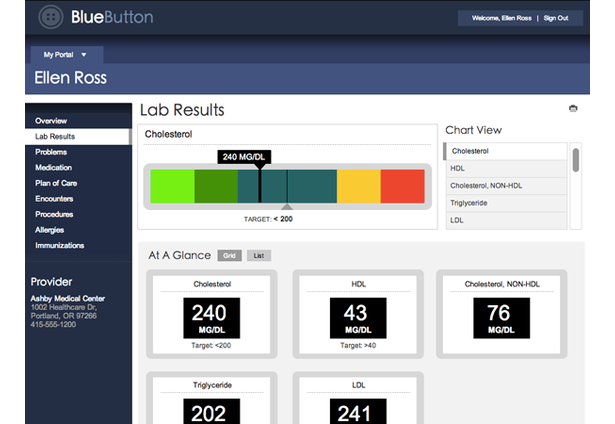Open Plan of Care section
615x424 pixels.
[56, 183]
